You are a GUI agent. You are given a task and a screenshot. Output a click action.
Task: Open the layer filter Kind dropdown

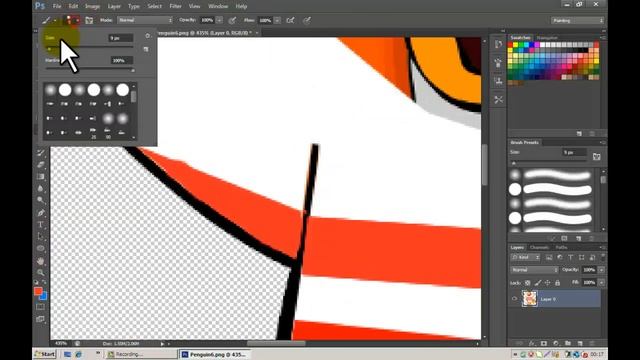[x=526, y=257]
